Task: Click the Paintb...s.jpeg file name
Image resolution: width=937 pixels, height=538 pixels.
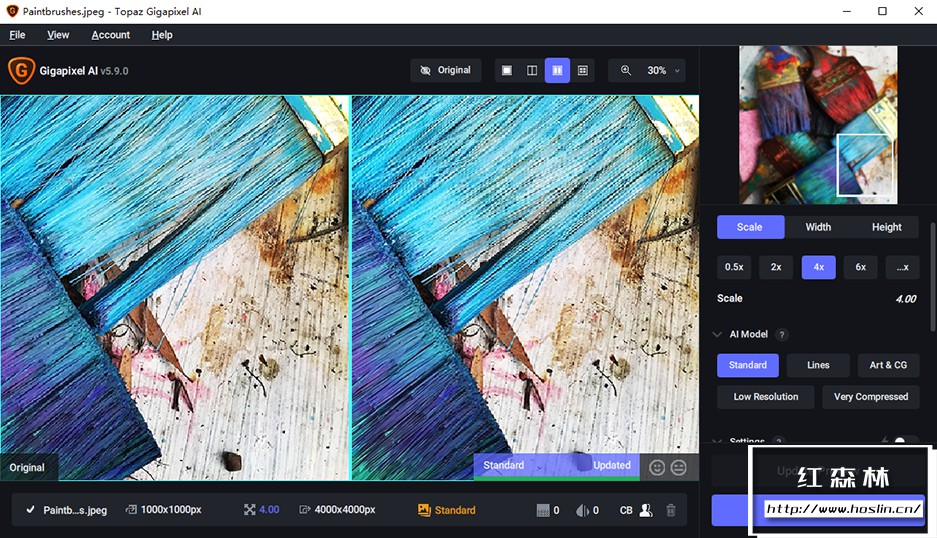Action: coord(75,510)
